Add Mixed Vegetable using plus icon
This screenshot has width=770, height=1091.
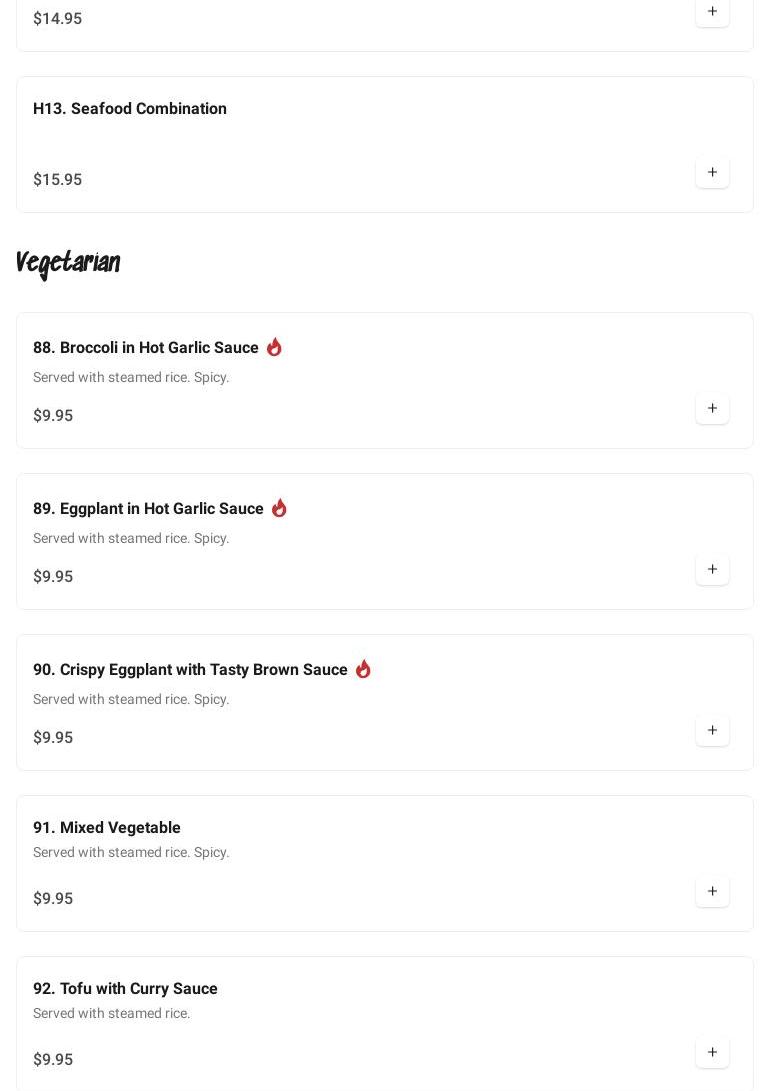point(712,891)
